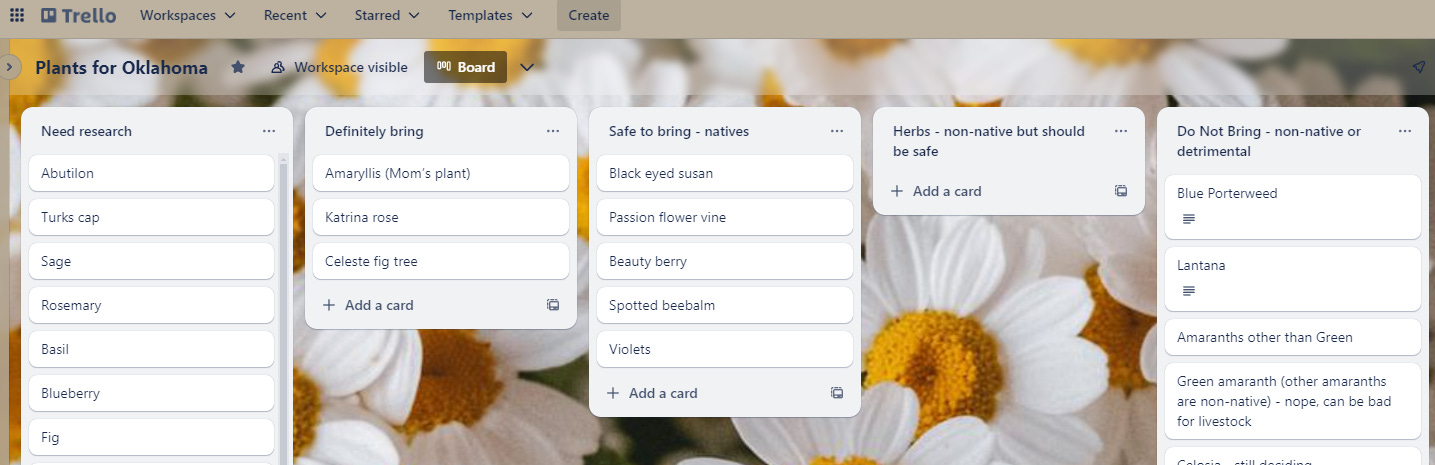Open the Blue Porterweed card title
The height and width of the screenshot is (465, 1435).
click(1227, 193)
